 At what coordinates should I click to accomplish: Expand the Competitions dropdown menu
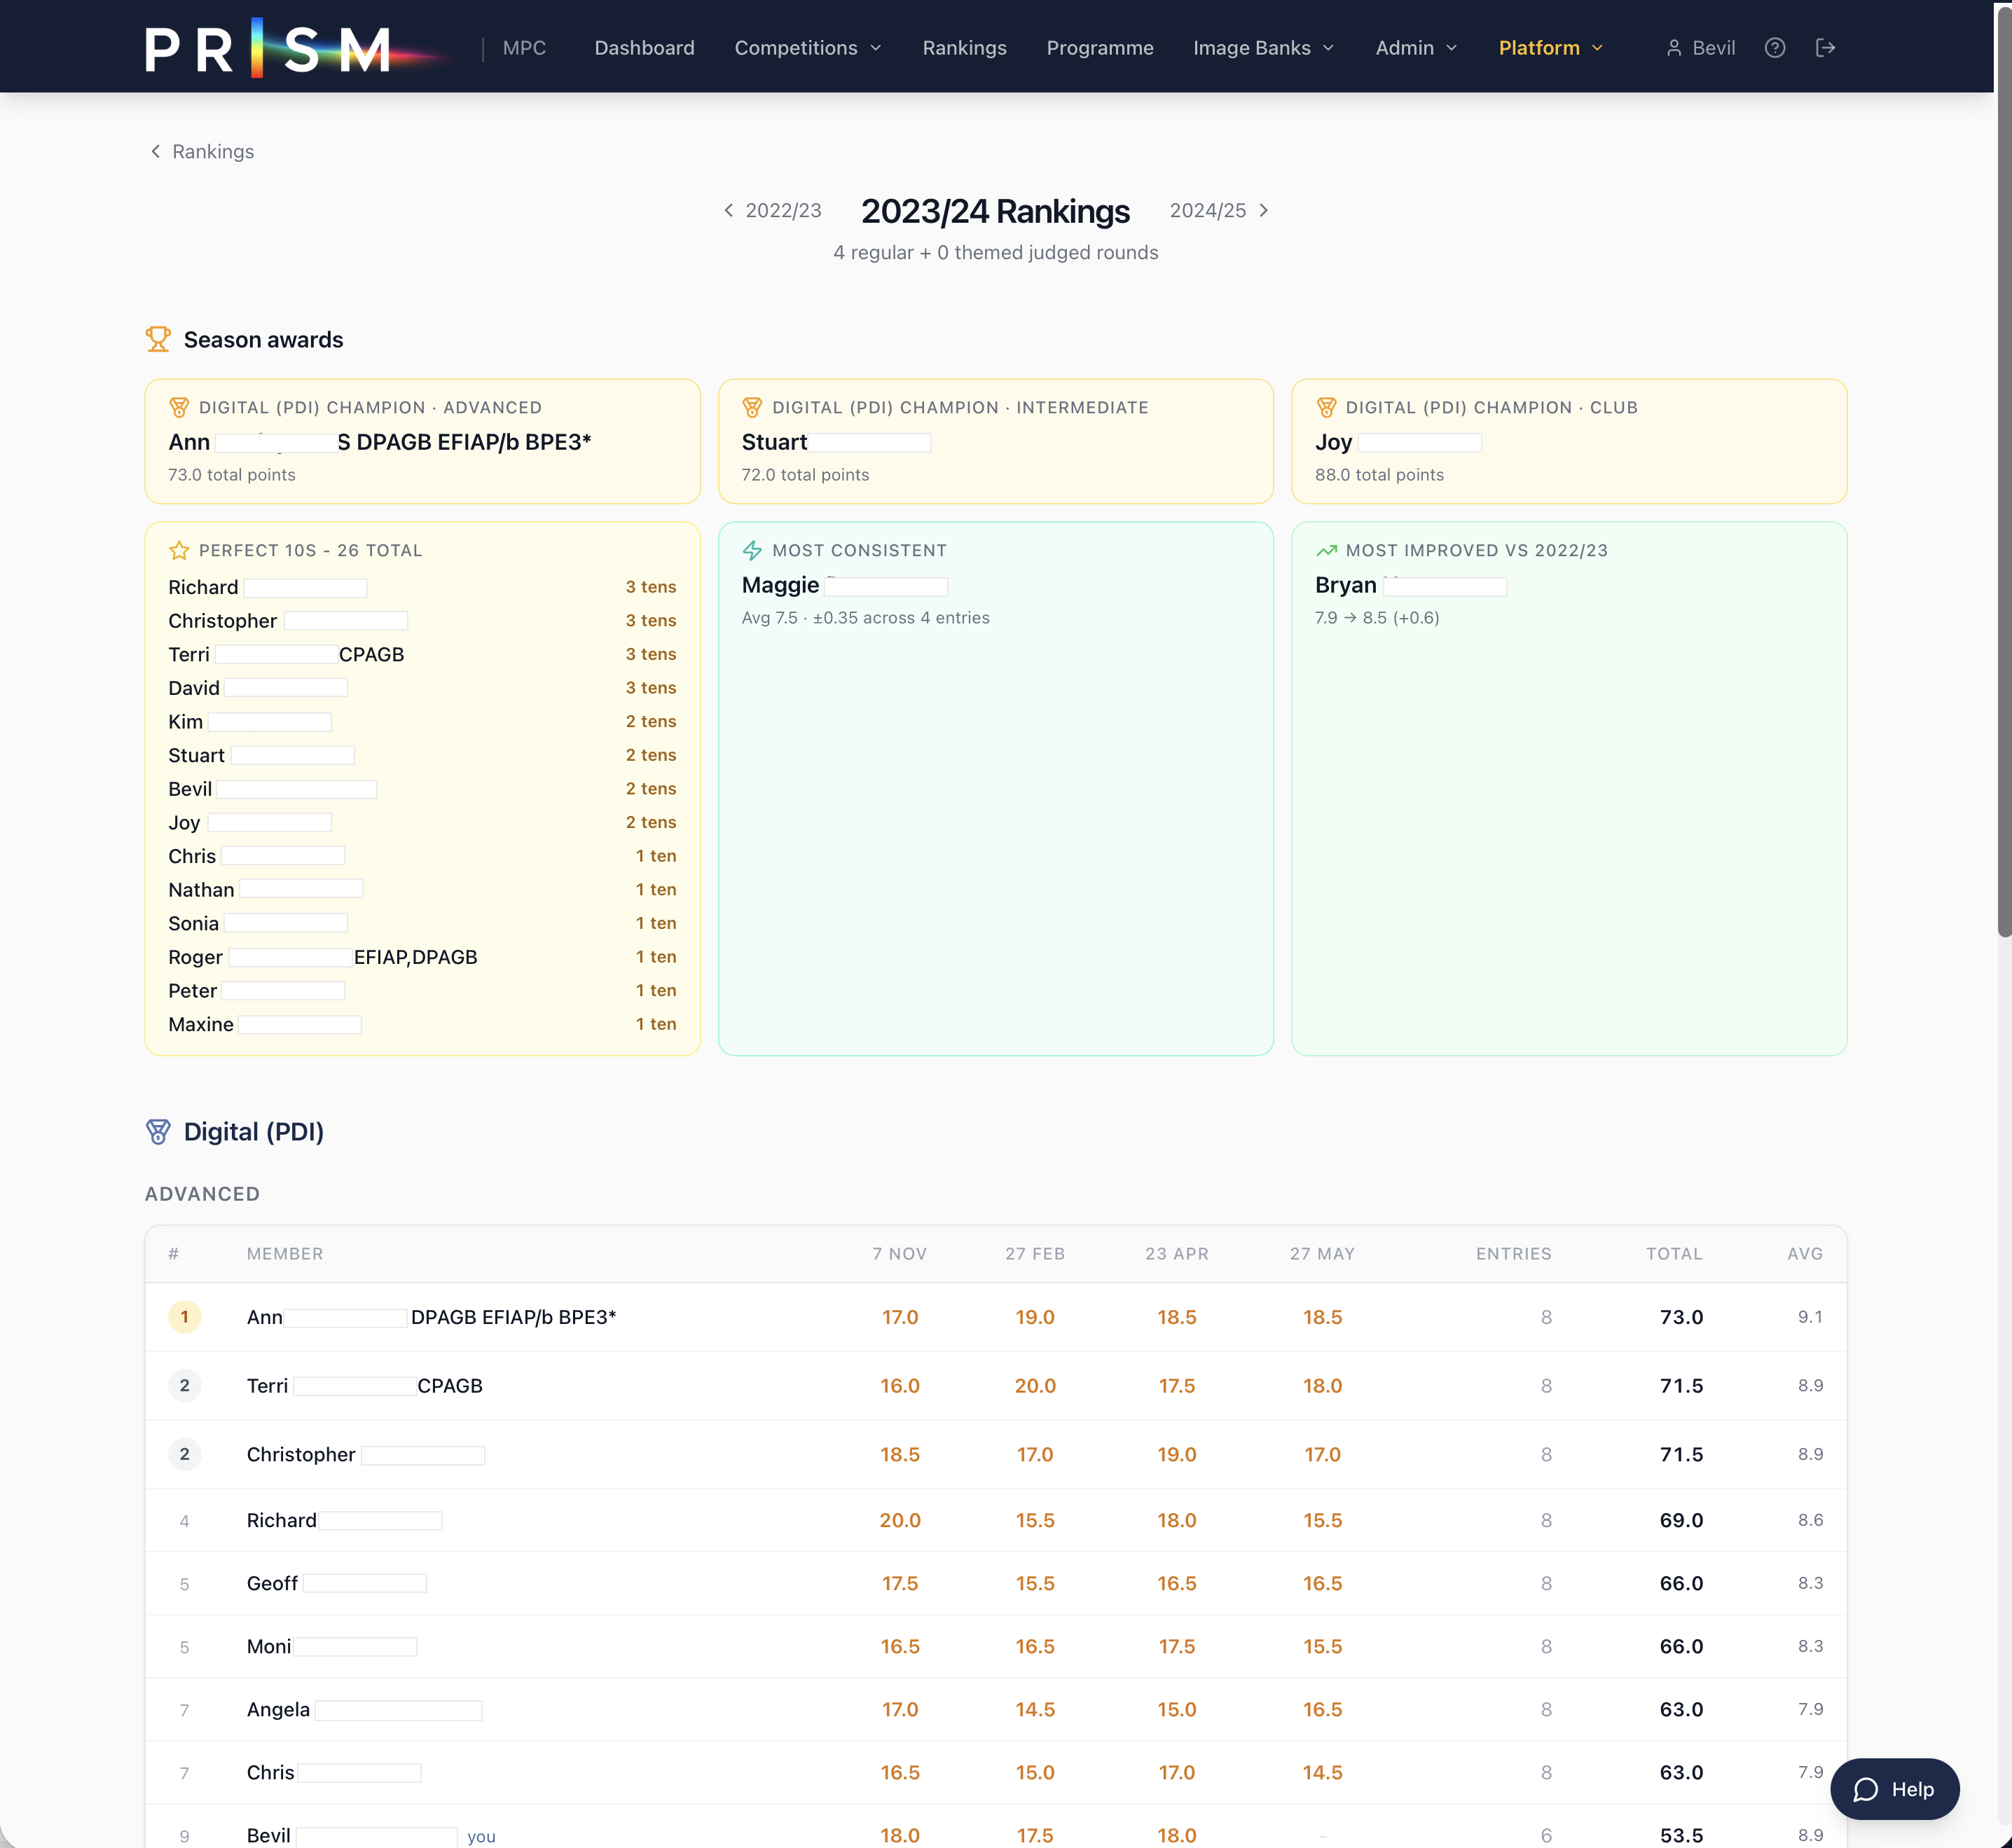point(808,48)
